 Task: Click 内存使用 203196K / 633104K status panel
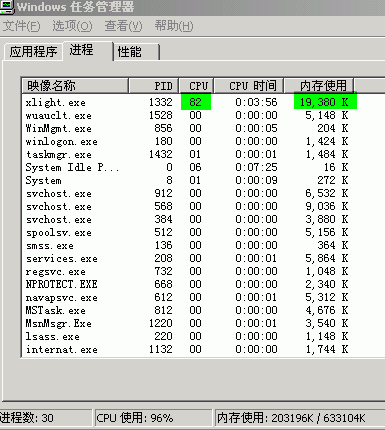click(x=300, y=418)
